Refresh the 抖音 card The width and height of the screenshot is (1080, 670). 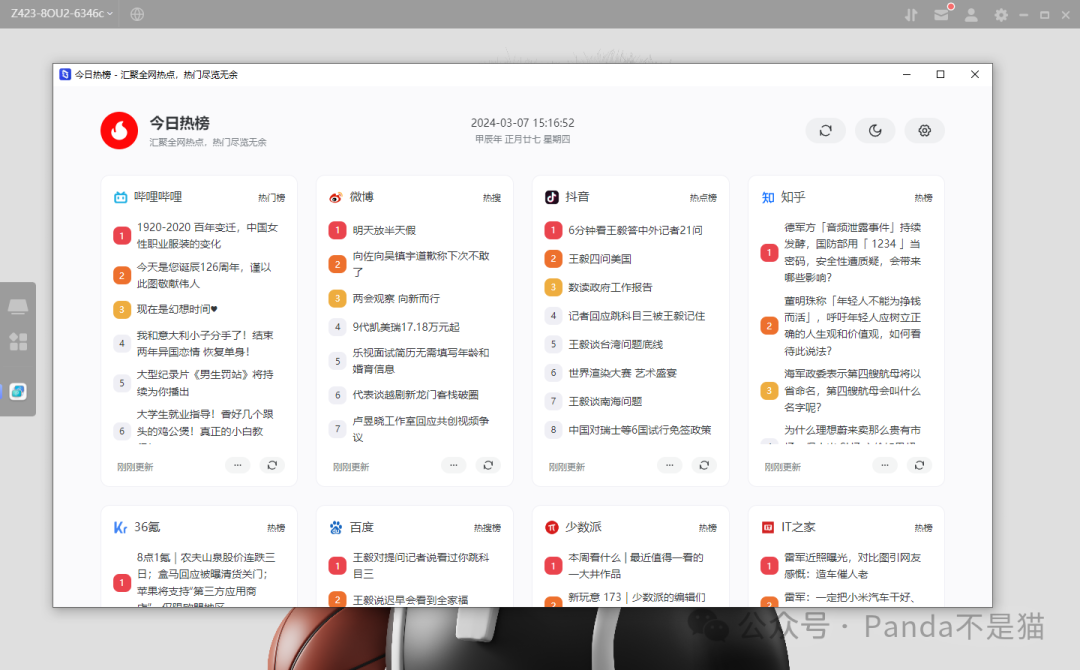704,465
